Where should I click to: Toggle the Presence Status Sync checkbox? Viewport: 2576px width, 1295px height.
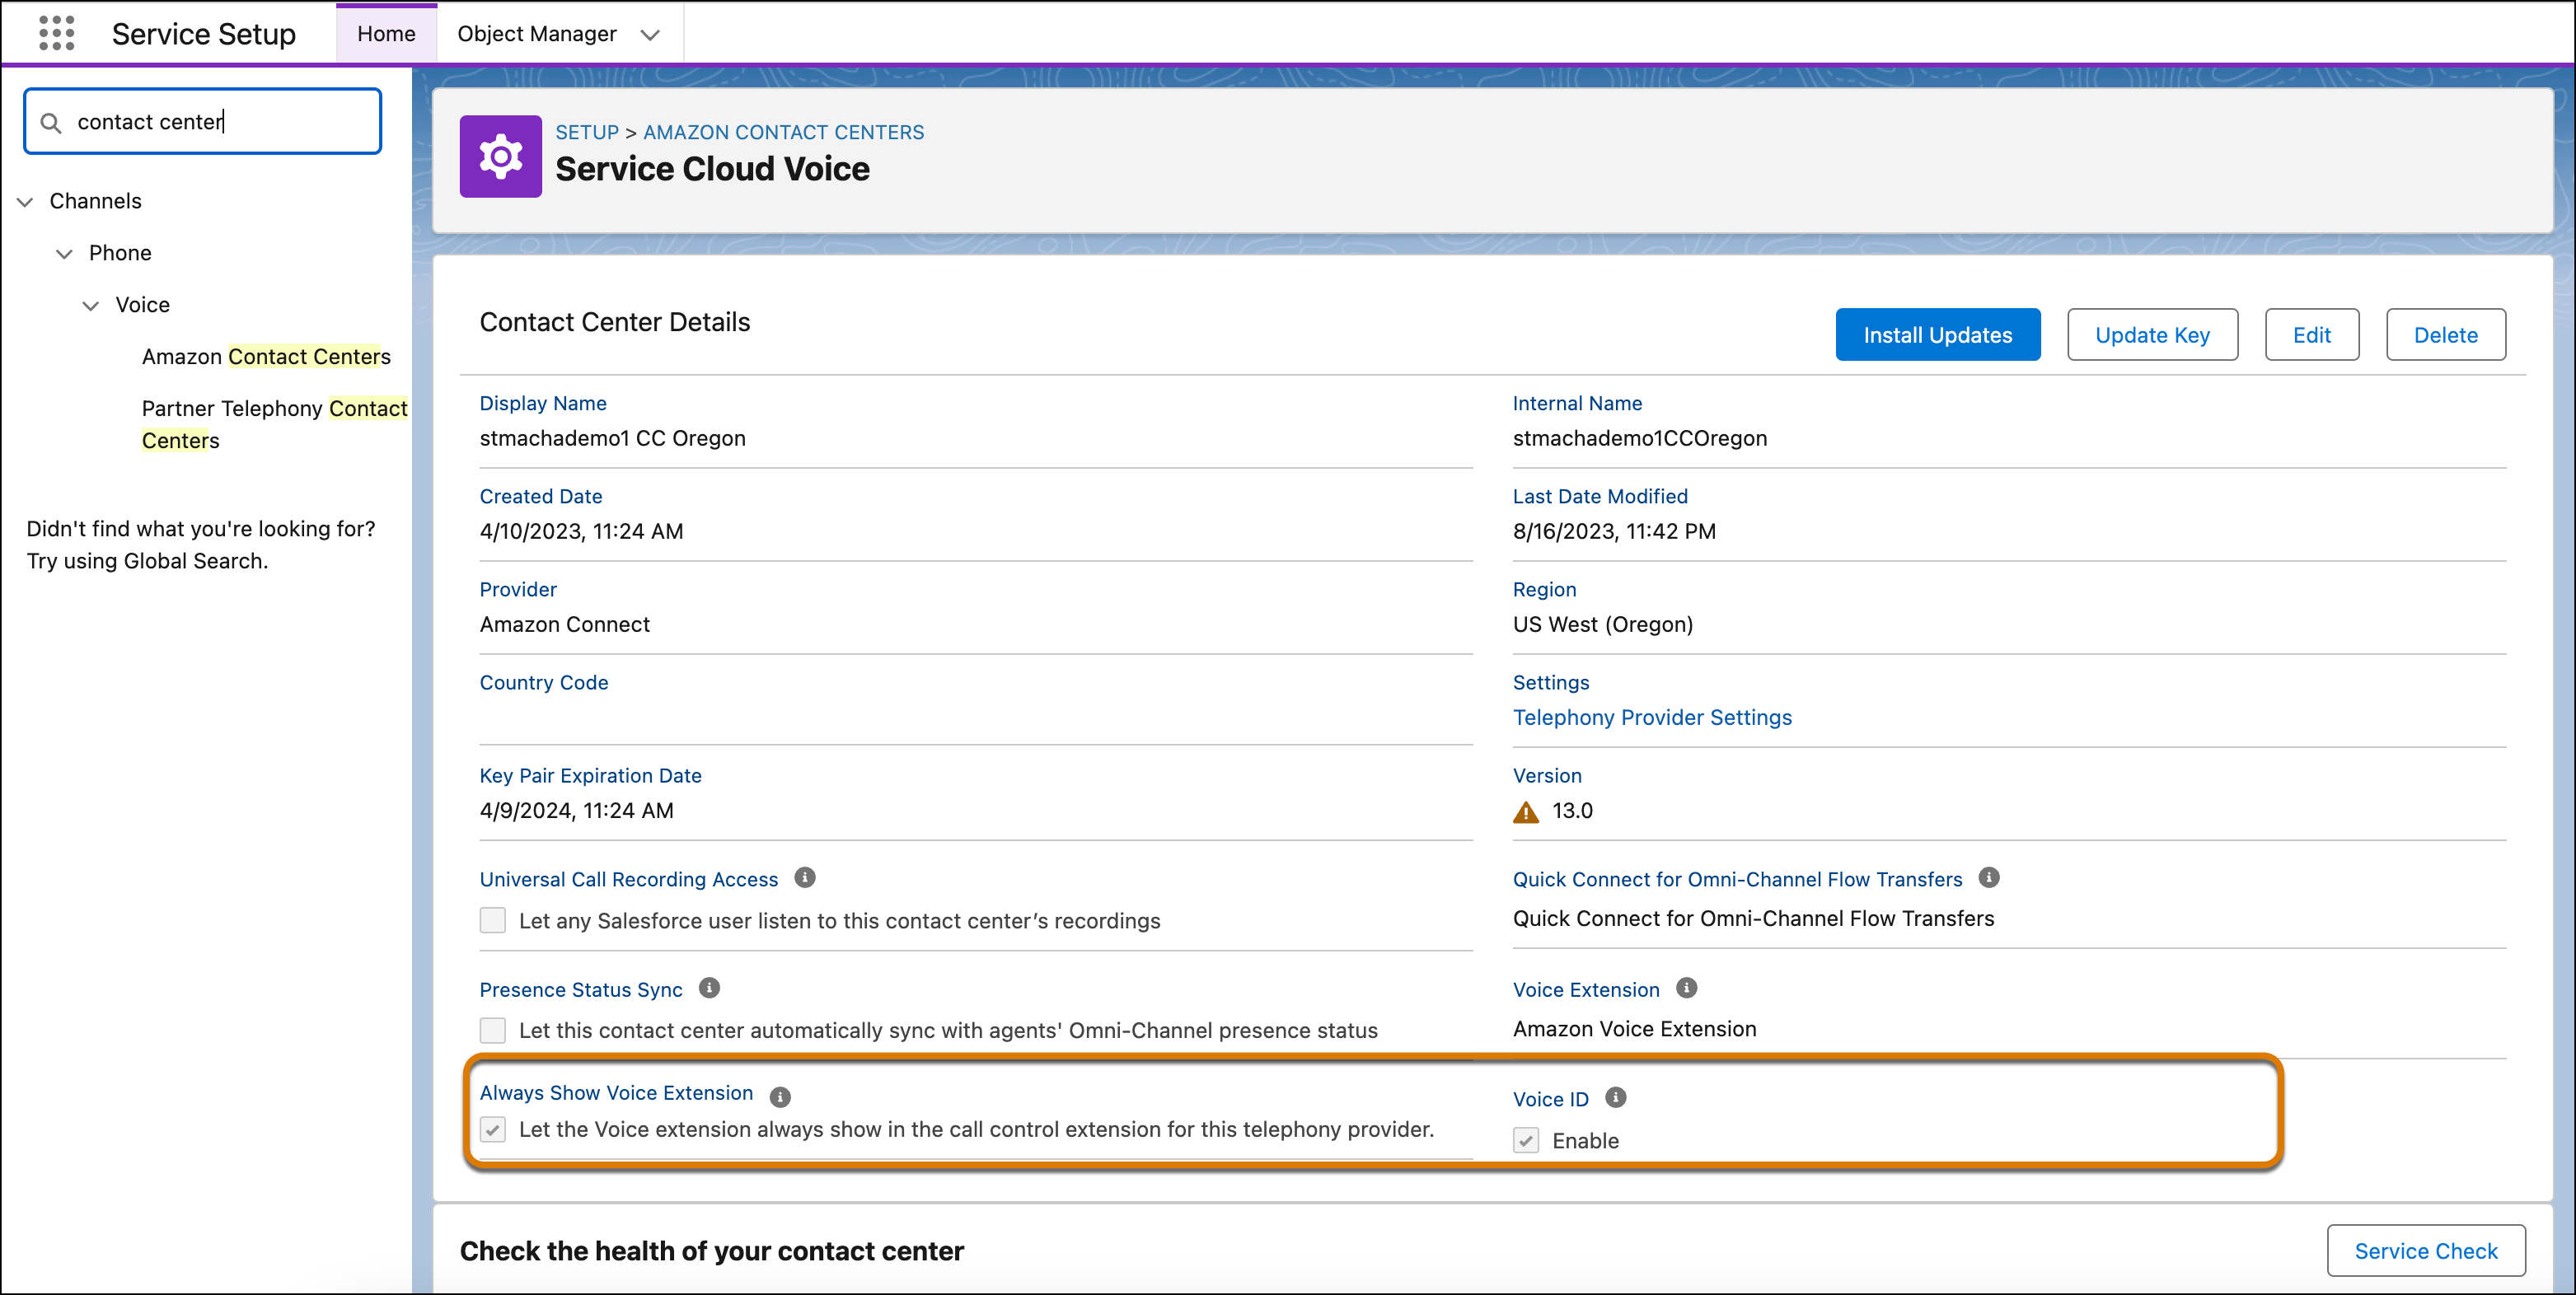coord(493,1030)
